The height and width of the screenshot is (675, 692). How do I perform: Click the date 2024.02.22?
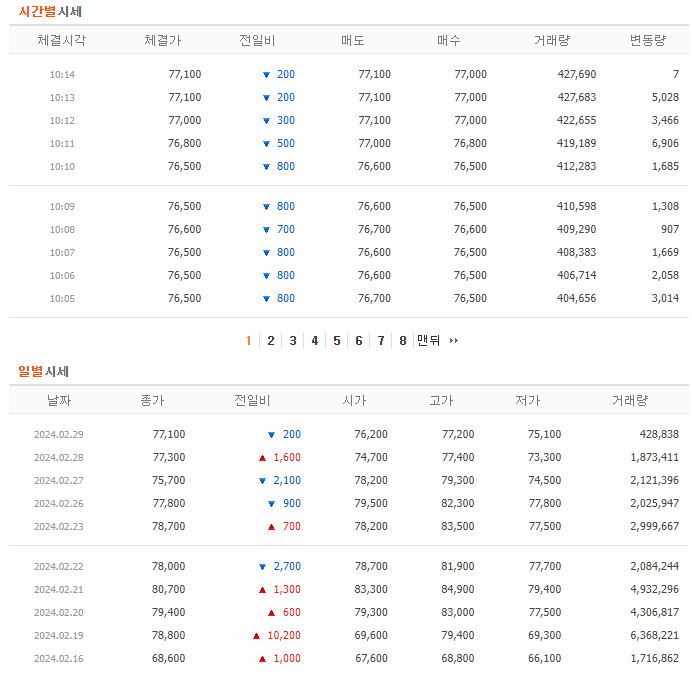(x=59, y=566)
